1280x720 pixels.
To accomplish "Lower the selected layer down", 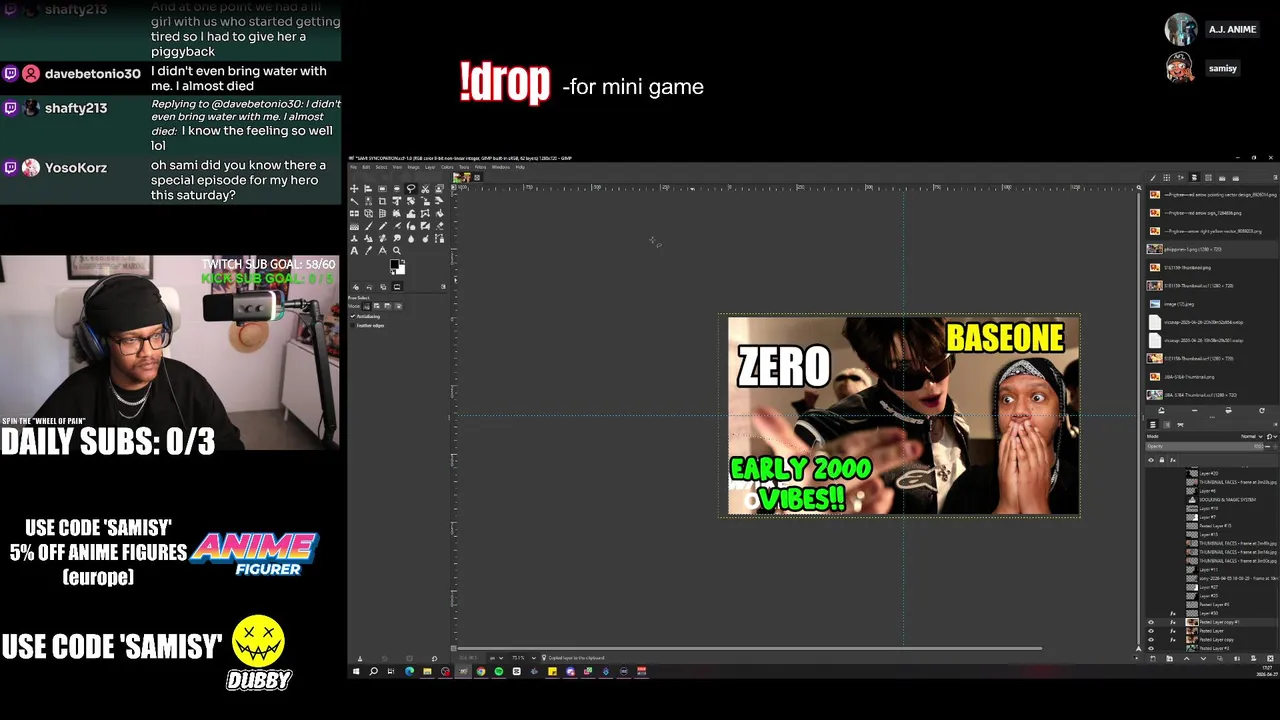I will pos(1203,658).
